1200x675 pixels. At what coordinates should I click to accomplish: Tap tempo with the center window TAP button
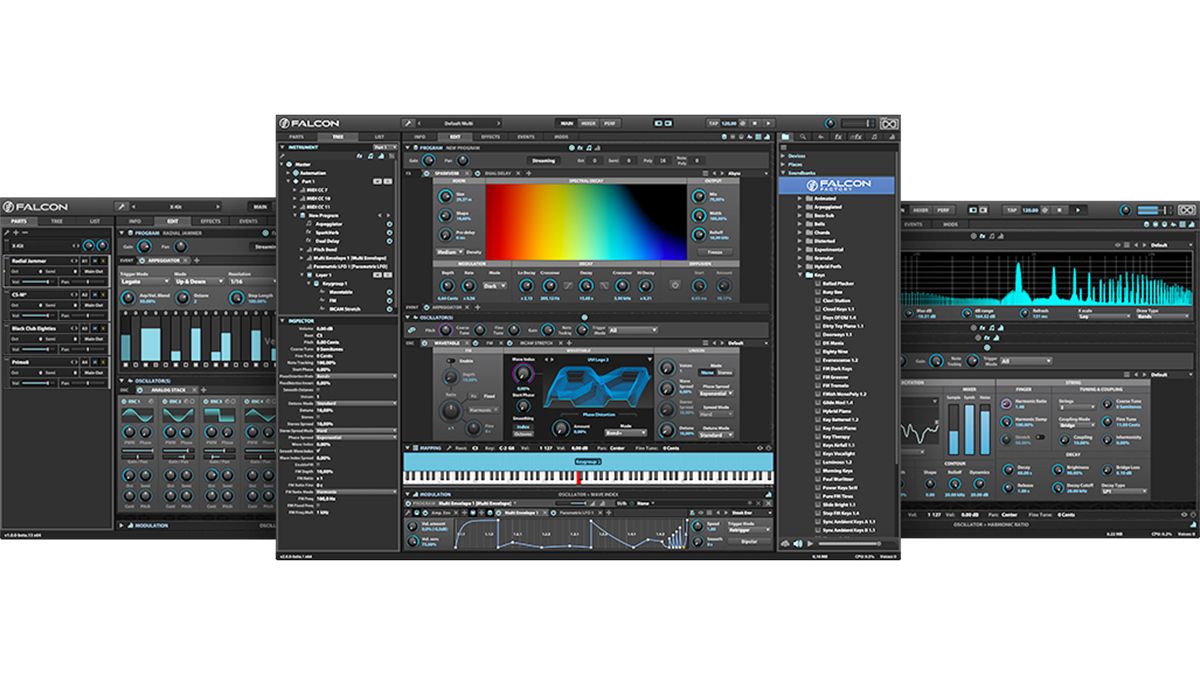coord(714,123)
